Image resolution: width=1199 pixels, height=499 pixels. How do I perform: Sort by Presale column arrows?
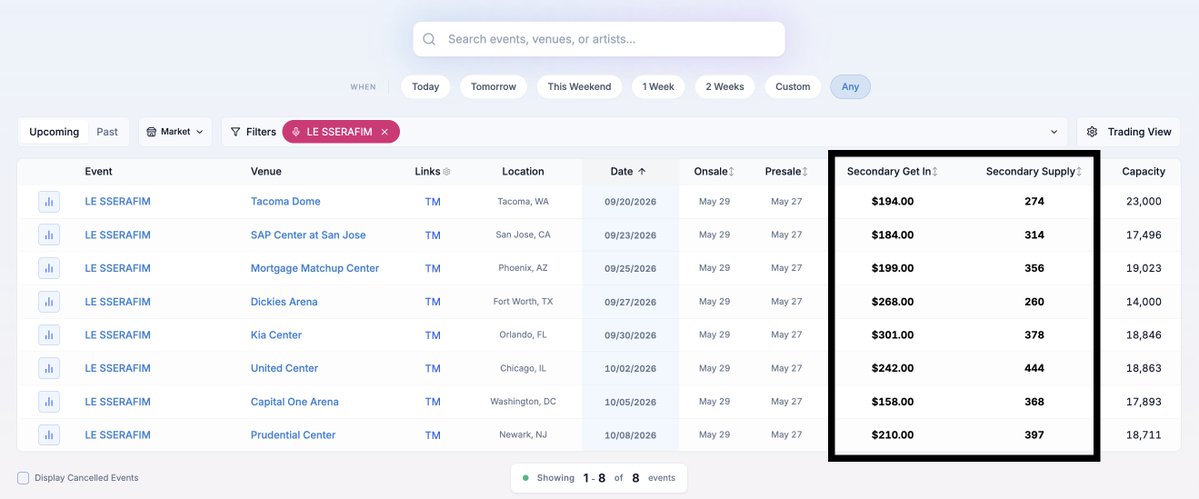point(805,172)
